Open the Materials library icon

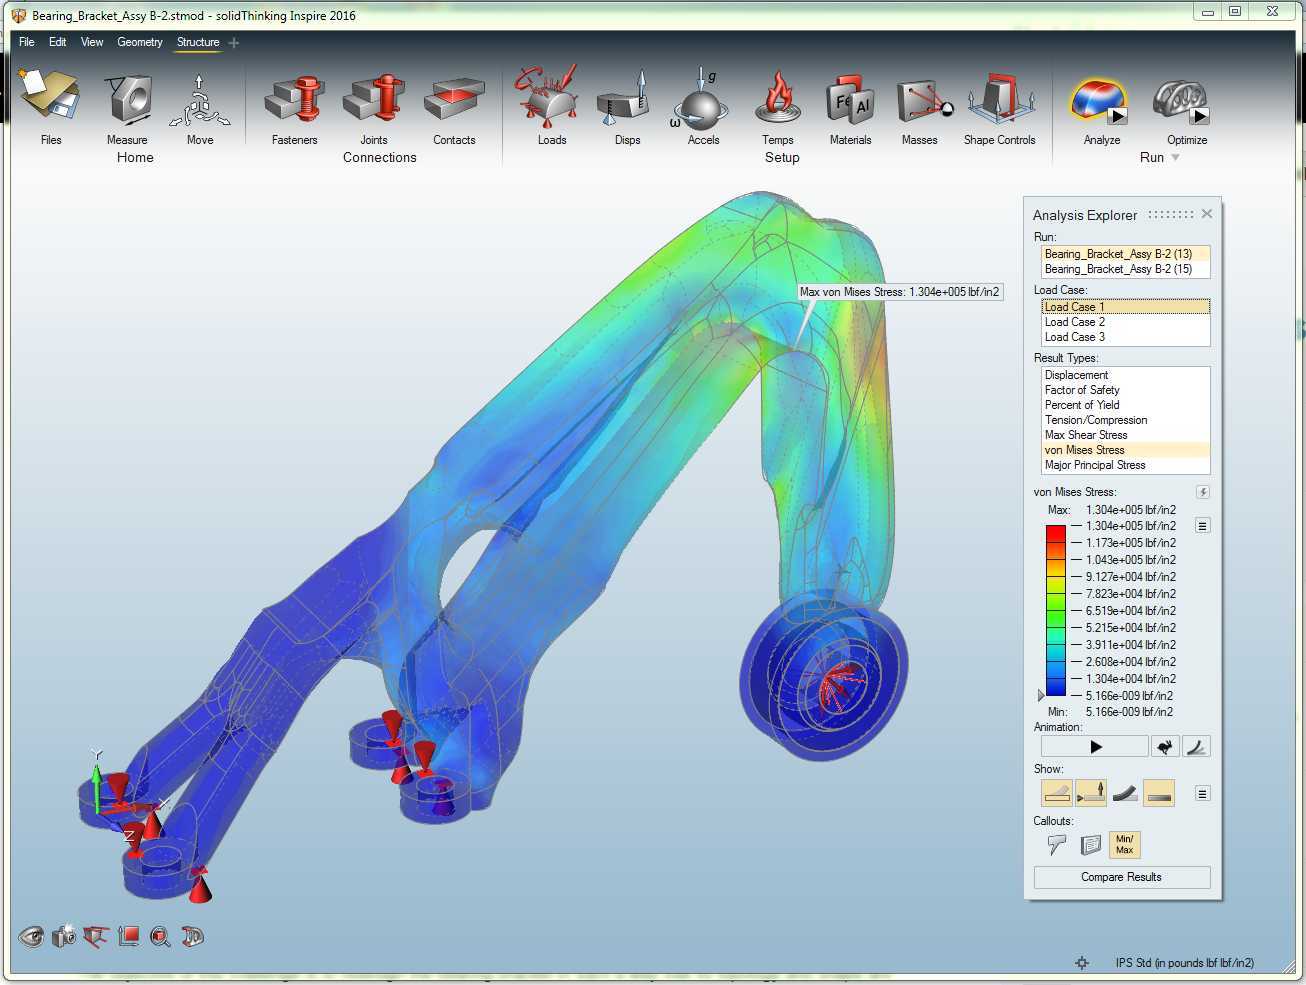pyautogui.click(x=850, y=100)
